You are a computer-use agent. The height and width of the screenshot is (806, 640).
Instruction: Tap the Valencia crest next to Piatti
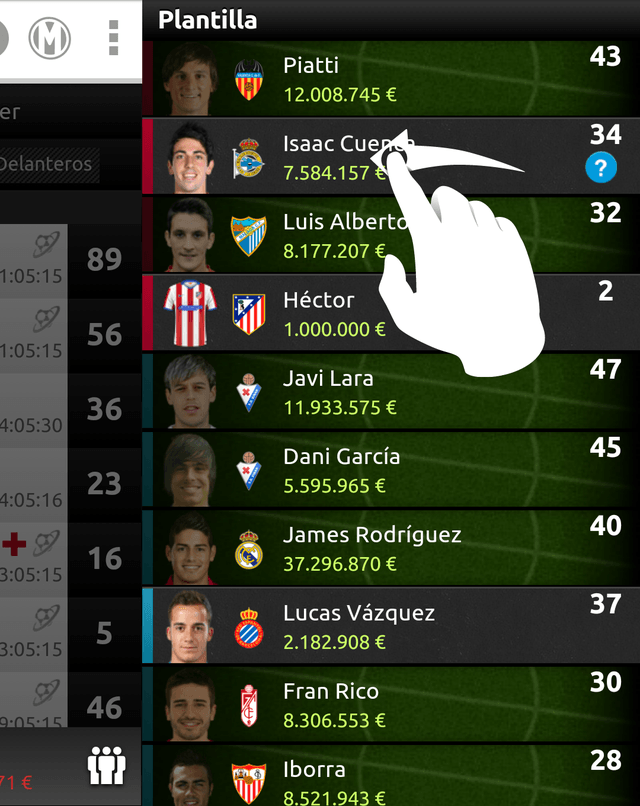tap(249, 80)
